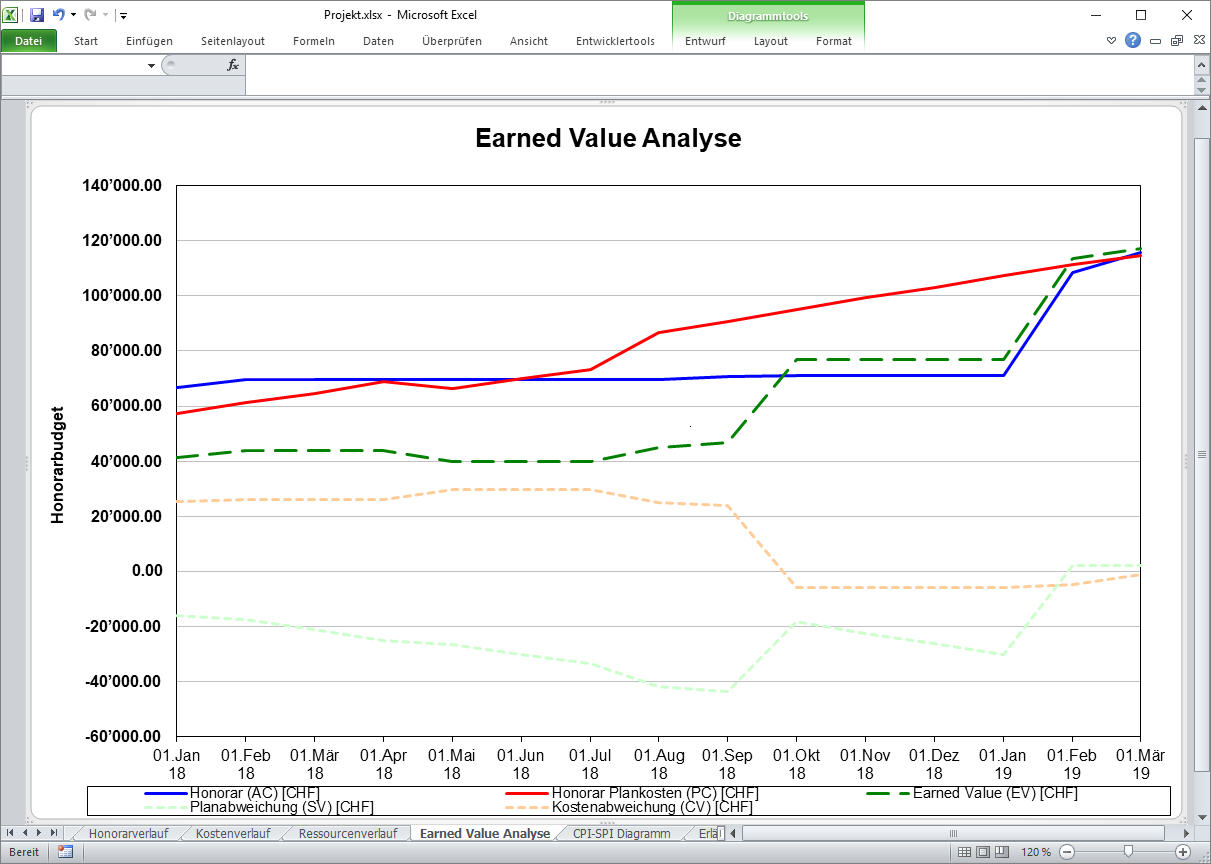
Task: Open the Diagrammtools Layout tab
Action: [771, 42]
